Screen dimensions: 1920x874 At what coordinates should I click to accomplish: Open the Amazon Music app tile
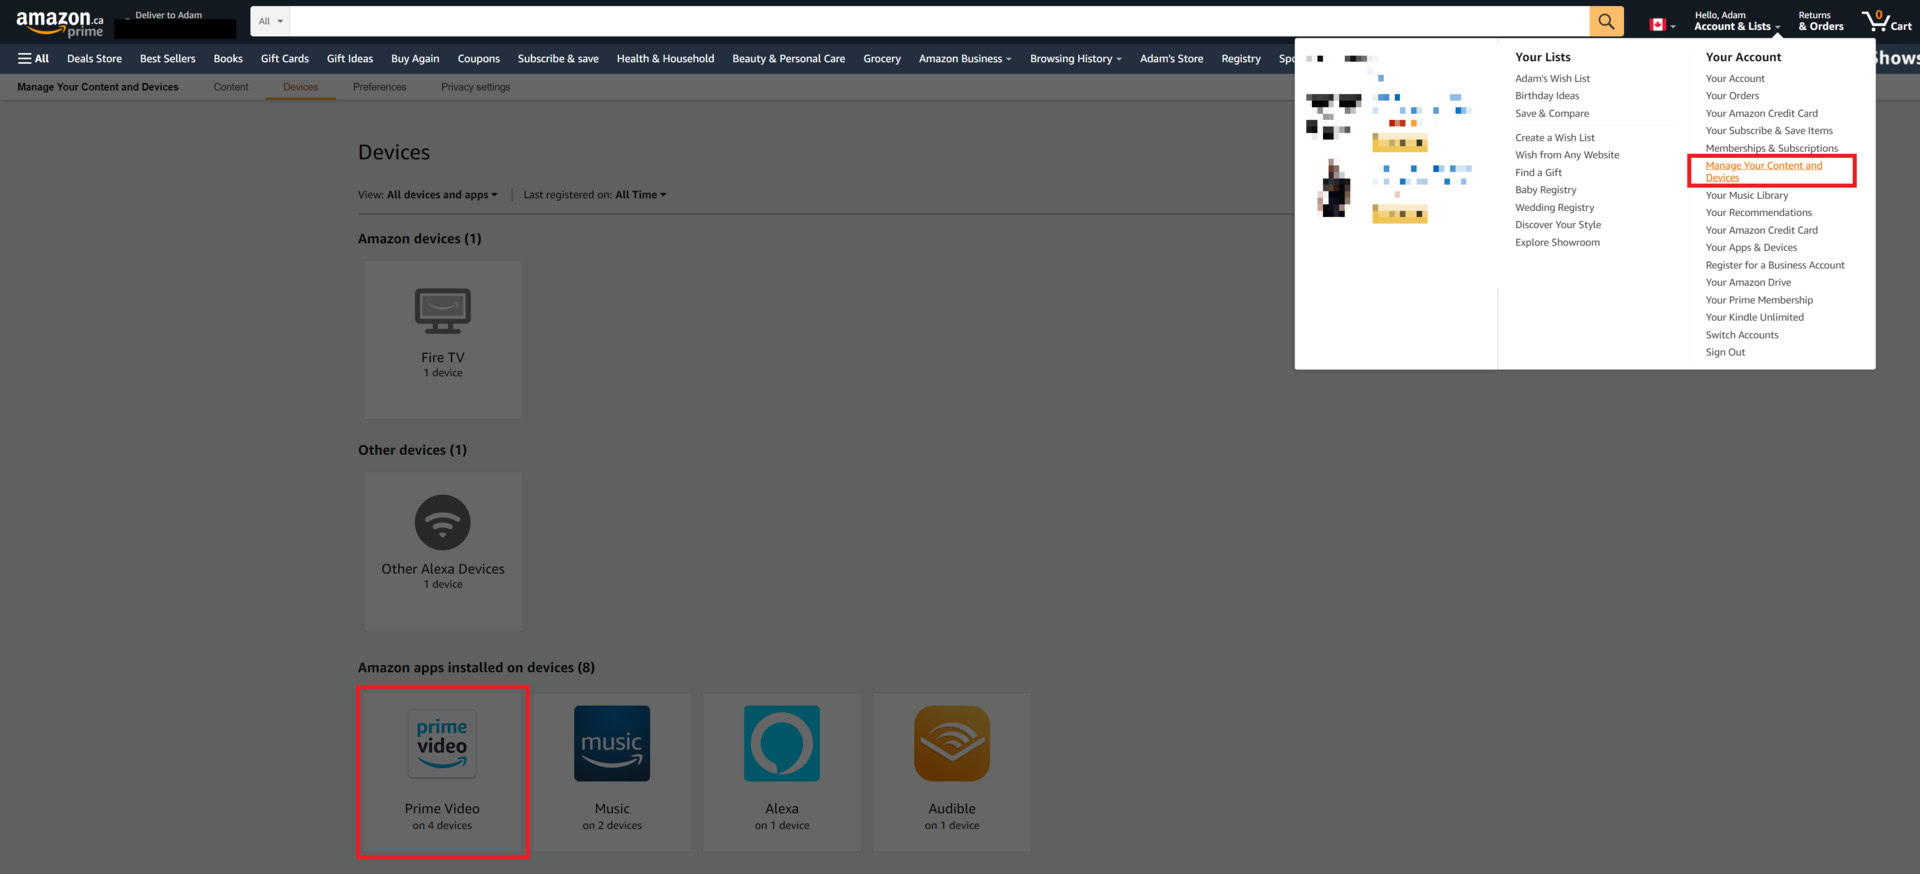point(612,772)
